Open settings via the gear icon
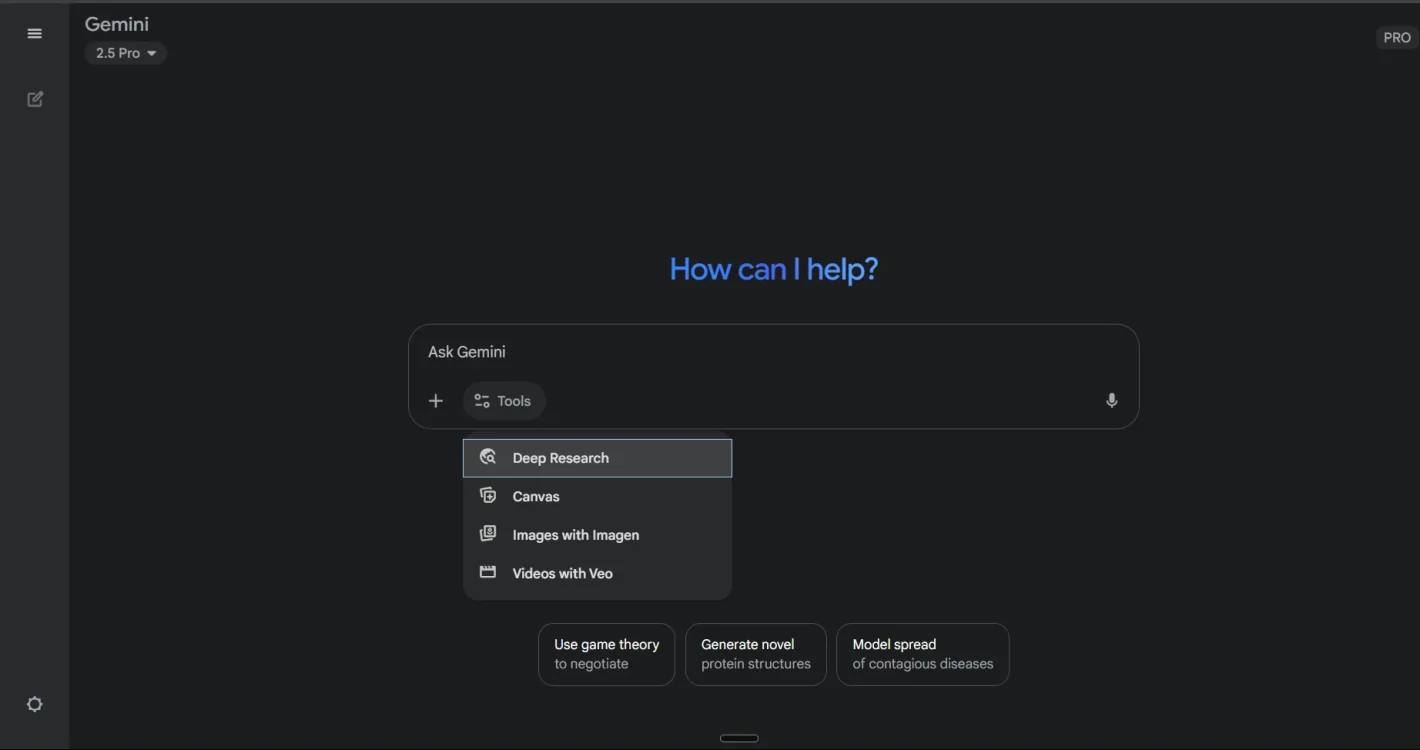This screenshot has height=750, width=1420. [35, 704]
